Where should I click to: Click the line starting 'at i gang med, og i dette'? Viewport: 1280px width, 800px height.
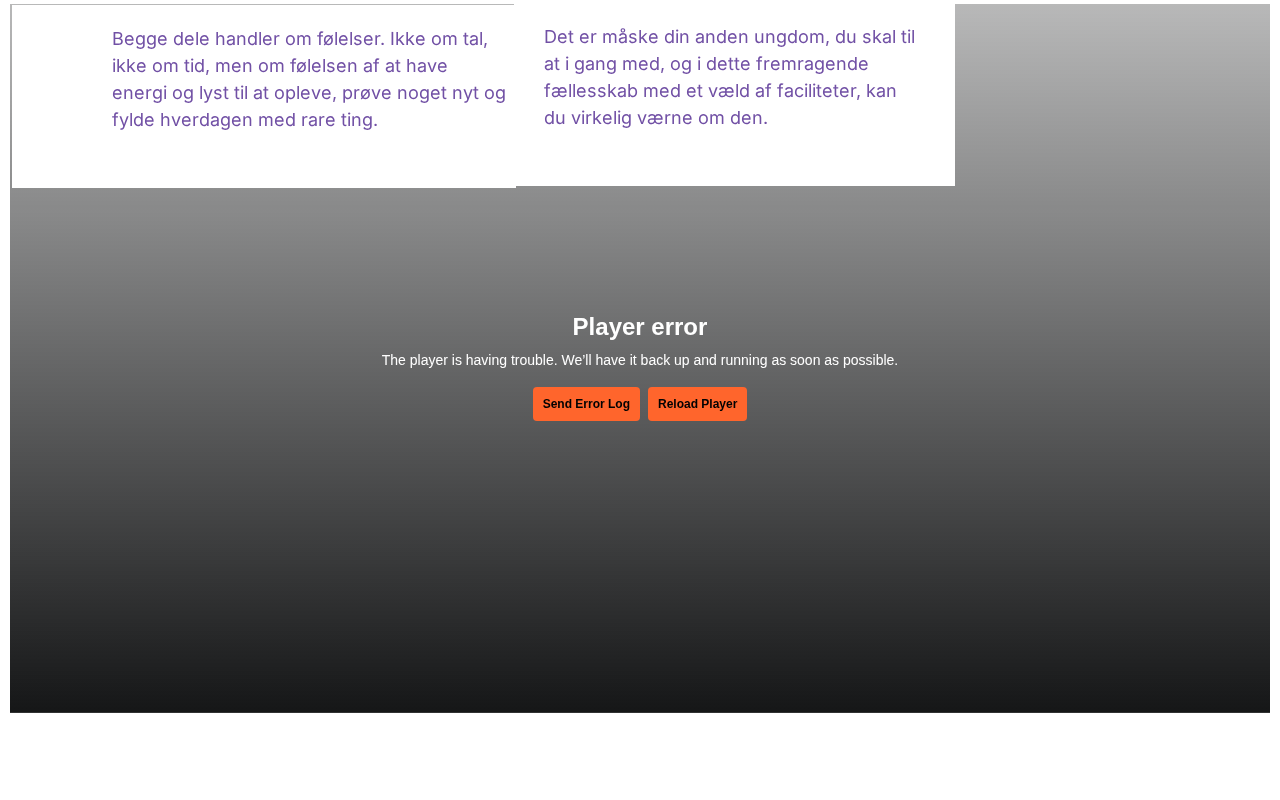point(706,64)
